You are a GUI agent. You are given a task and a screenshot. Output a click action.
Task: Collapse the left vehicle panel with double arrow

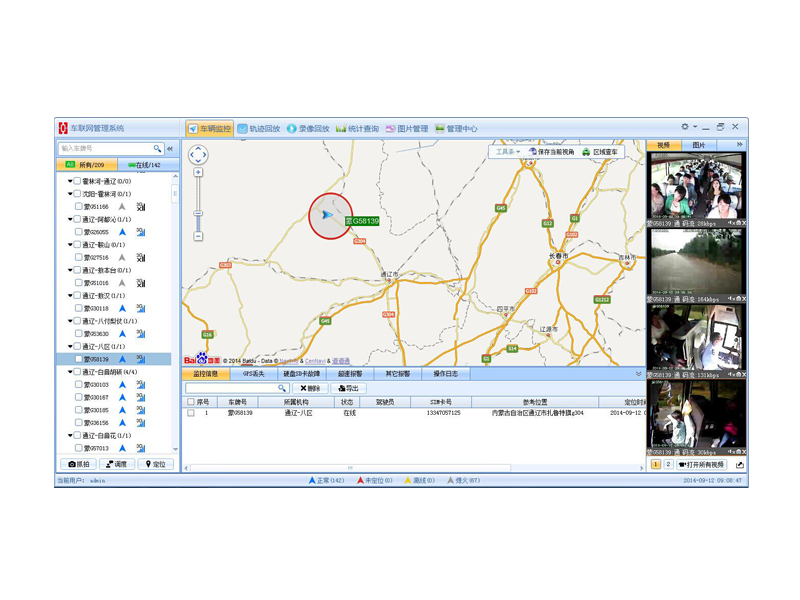pos(170,149)
